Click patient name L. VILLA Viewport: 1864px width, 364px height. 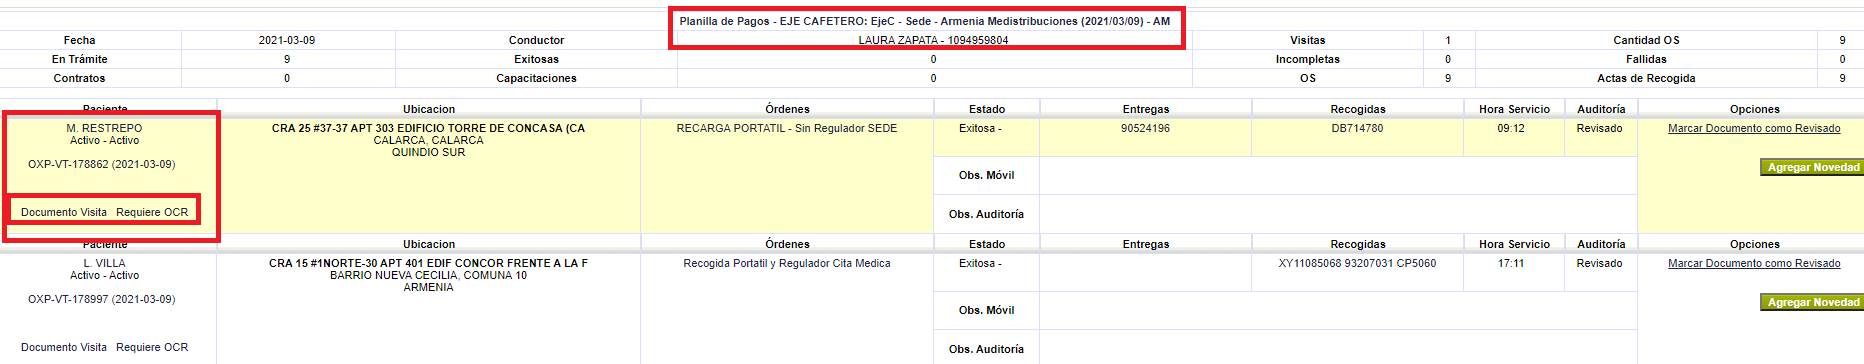[x=105, y=263]
